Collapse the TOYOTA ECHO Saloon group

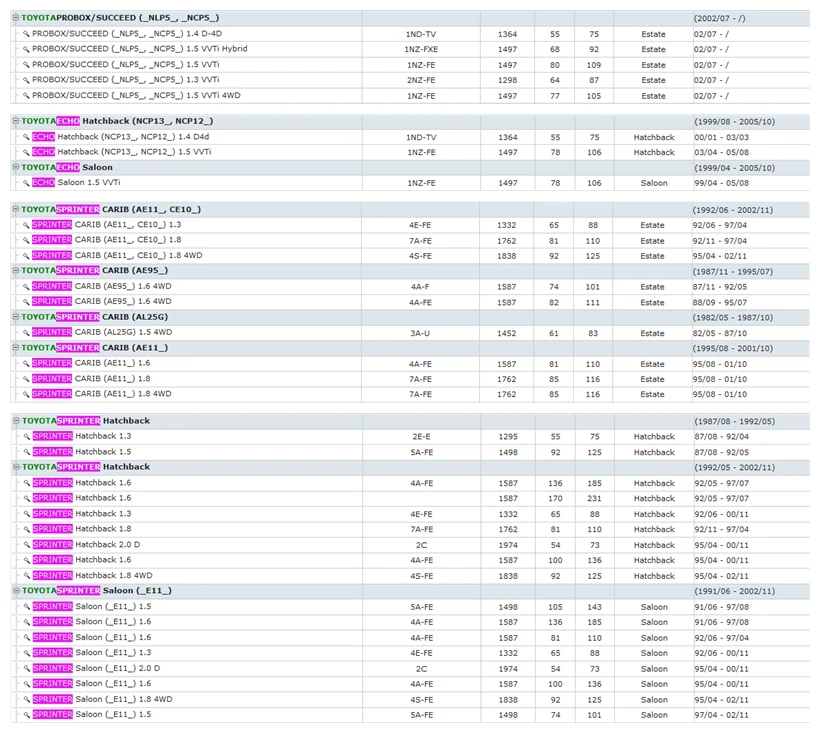point(16,167)
